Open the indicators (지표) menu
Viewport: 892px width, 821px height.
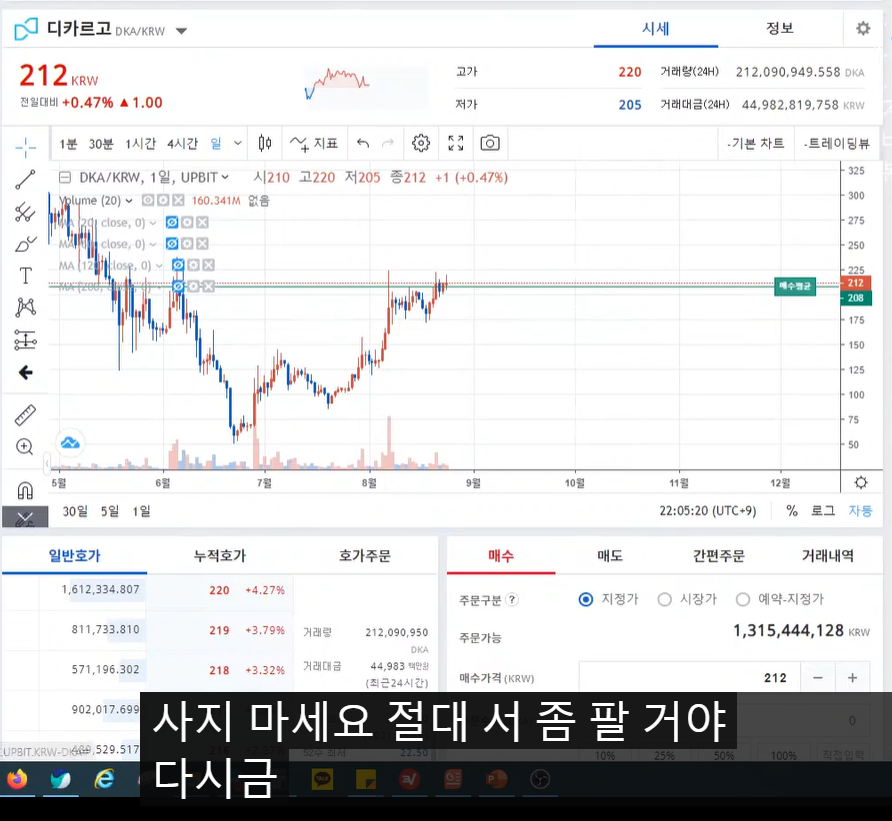click(313, 143)
